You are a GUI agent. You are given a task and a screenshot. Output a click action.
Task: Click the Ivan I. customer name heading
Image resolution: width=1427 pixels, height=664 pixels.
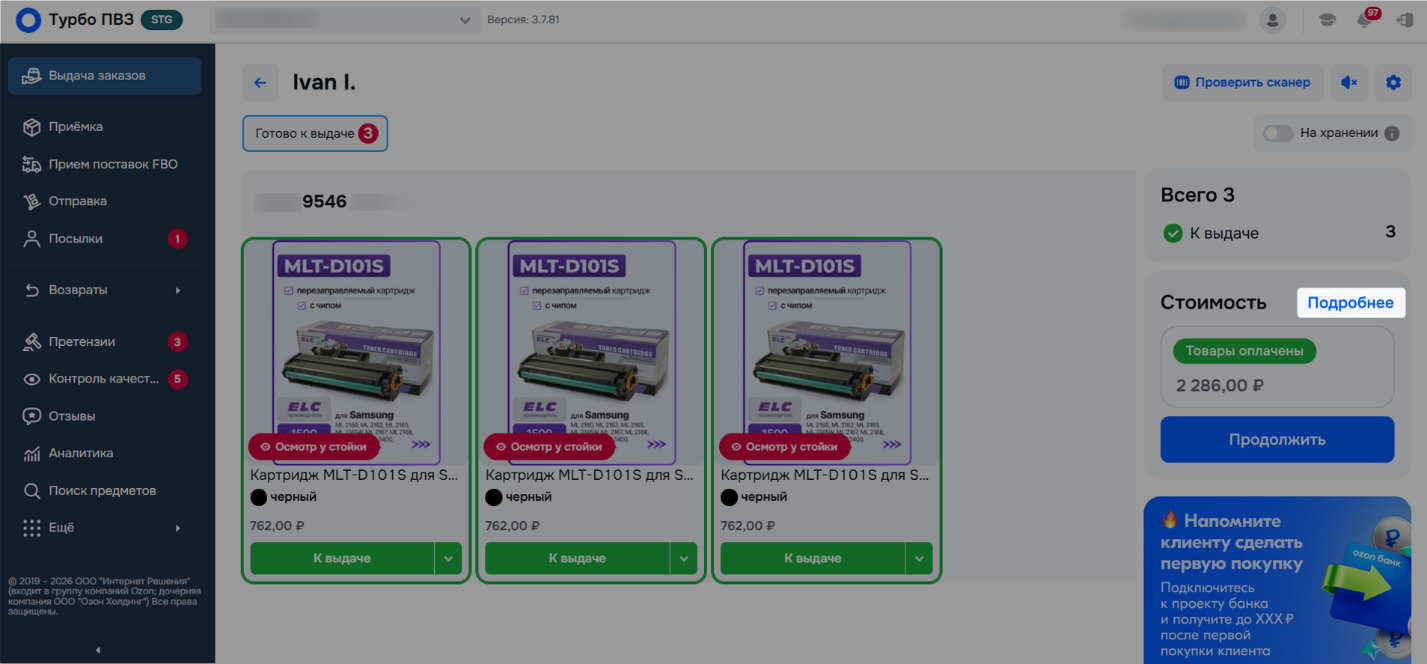(324, 83)
